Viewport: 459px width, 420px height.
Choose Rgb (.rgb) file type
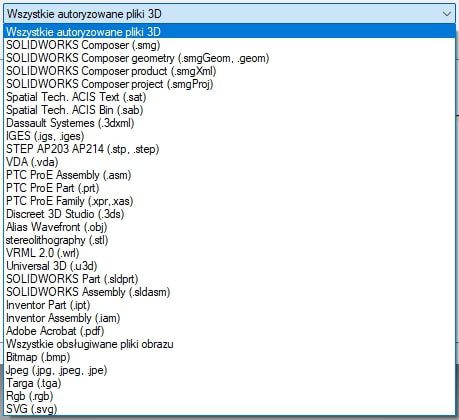click(229, 396)
